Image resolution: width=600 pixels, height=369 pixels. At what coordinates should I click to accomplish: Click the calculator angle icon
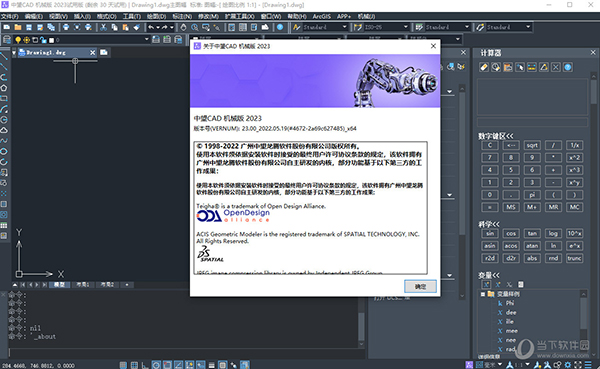(x=544, y=67)
